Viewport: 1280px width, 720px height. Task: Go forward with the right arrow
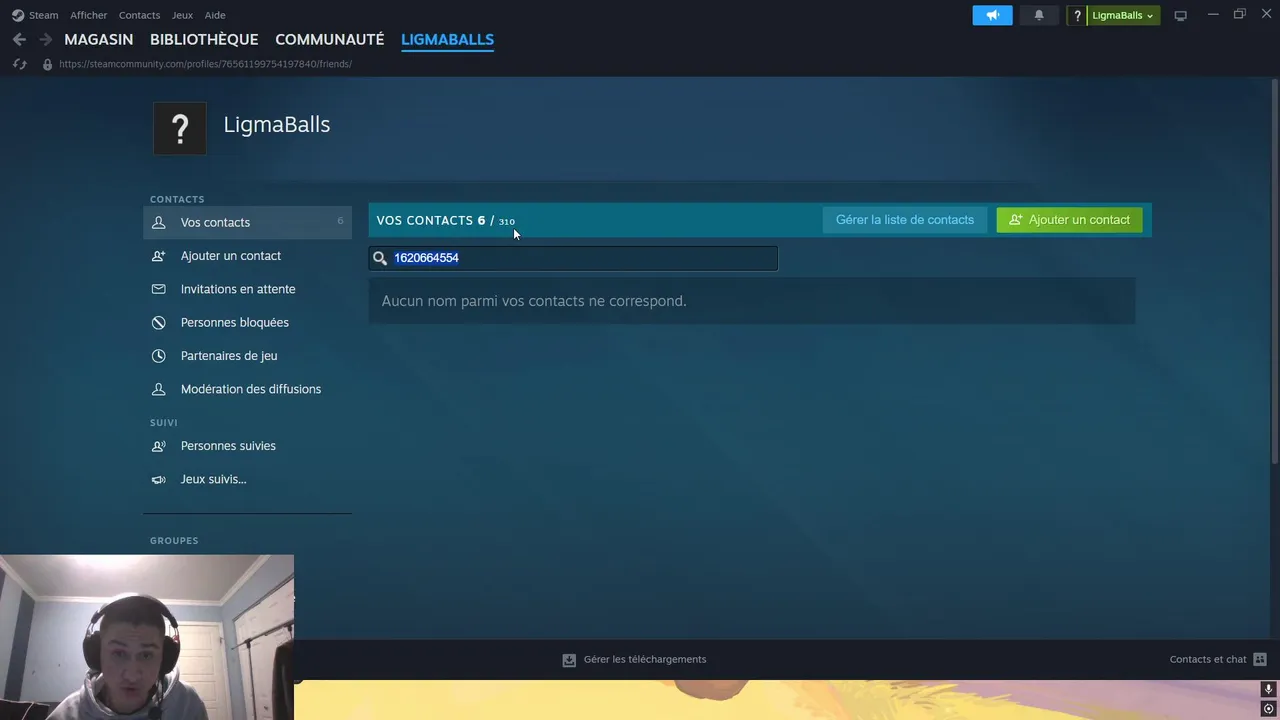coord(45,39)
